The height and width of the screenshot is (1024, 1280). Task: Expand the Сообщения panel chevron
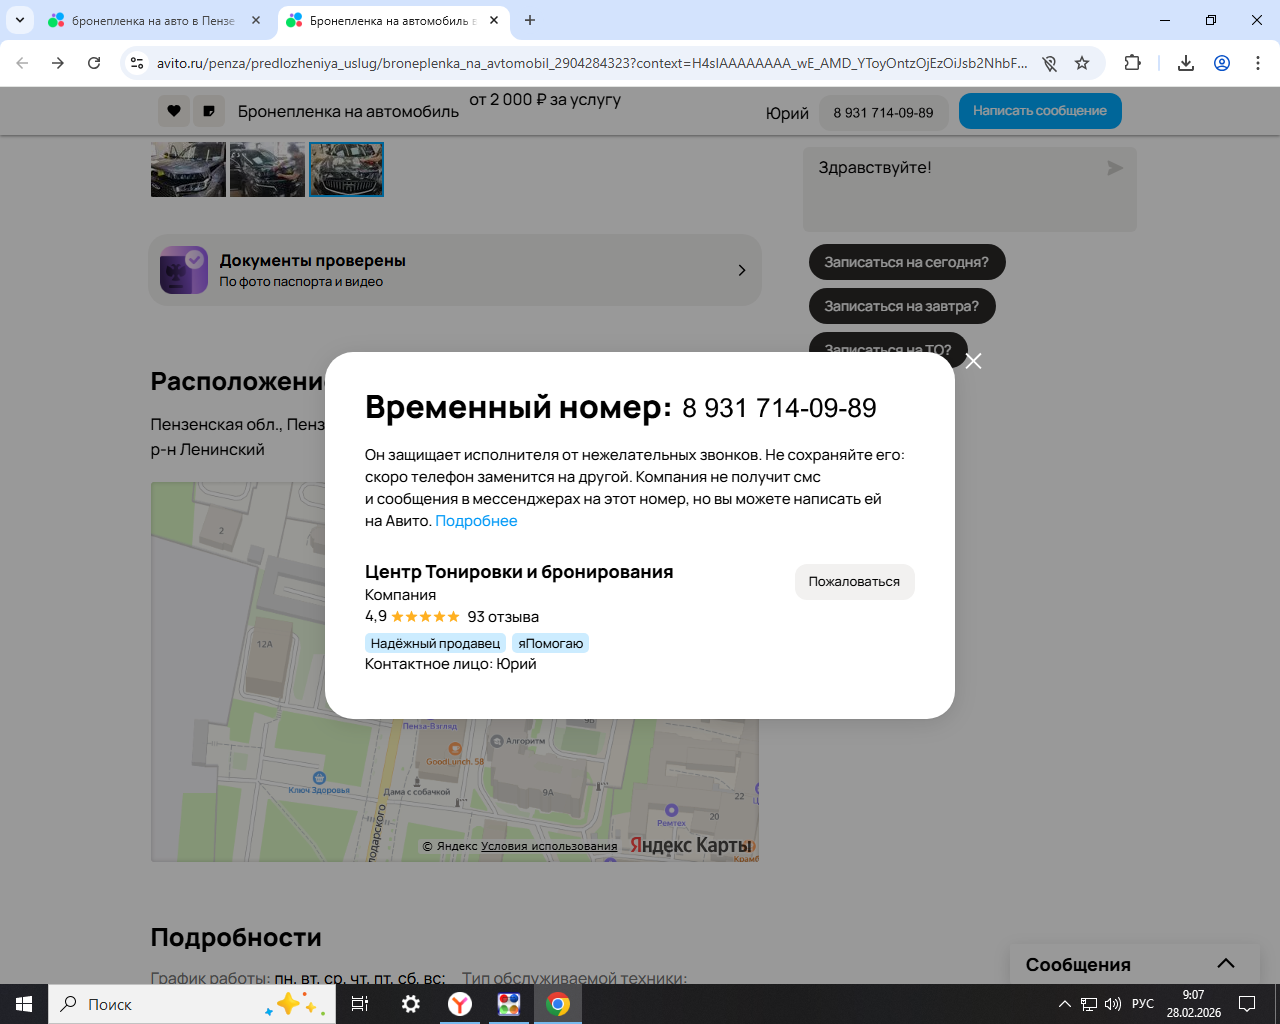click(x=1226, y=964)
